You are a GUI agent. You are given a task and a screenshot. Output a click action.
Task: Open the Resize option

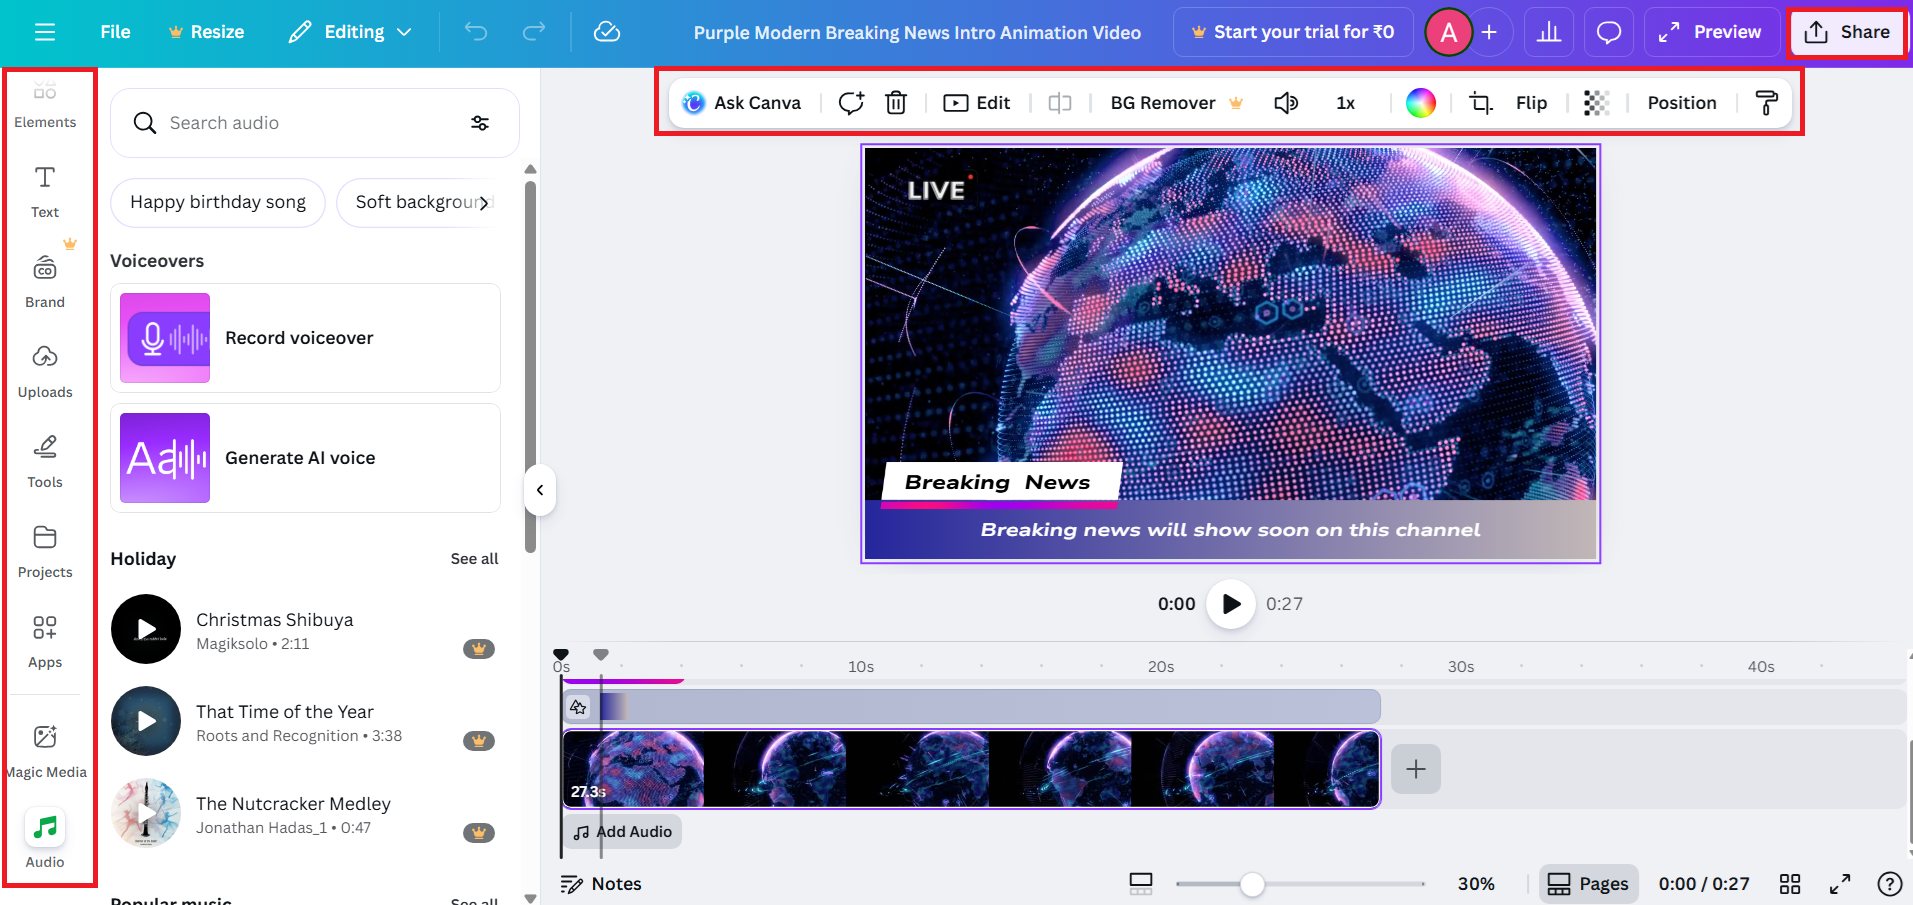click(206, 32)
